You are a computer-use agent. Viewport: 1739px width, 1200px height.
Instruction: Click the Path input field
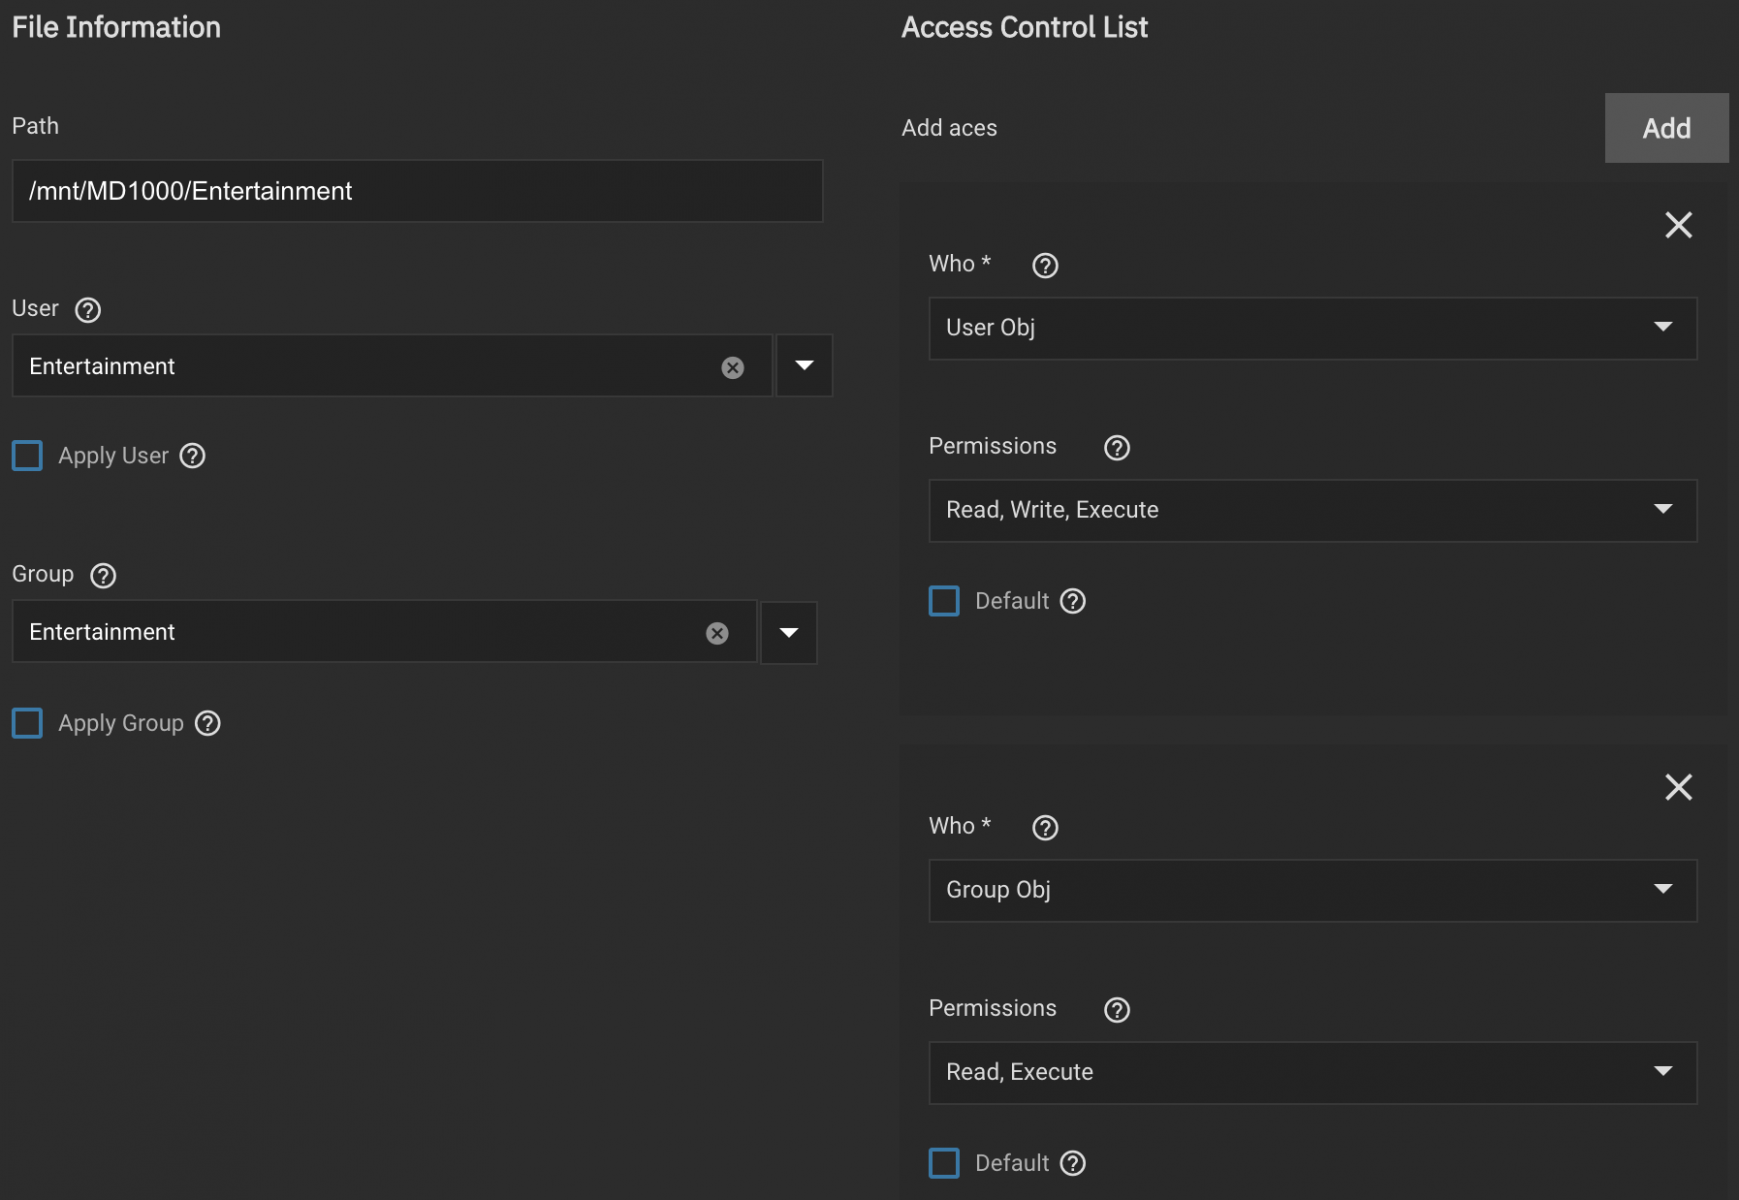click(x=417, y=191)
